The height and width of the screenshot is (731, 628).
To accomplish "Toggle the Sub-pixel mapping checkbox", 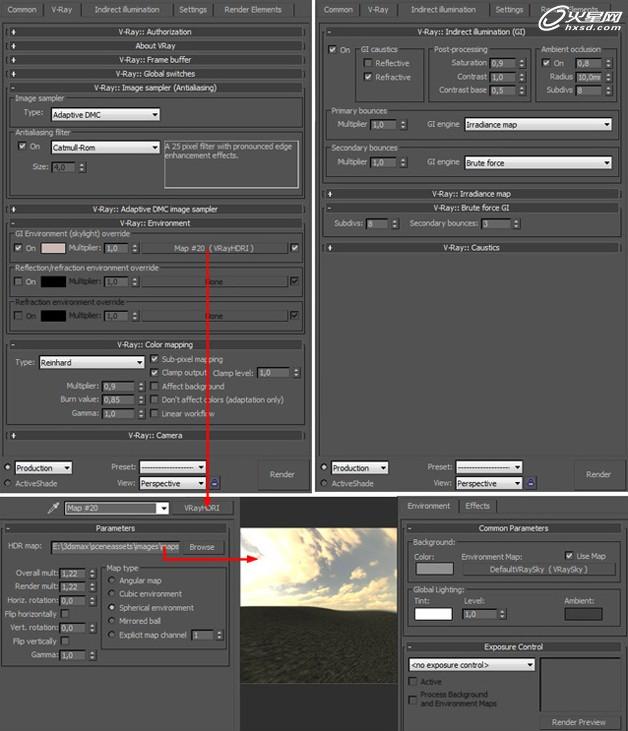I will (154, 359).
